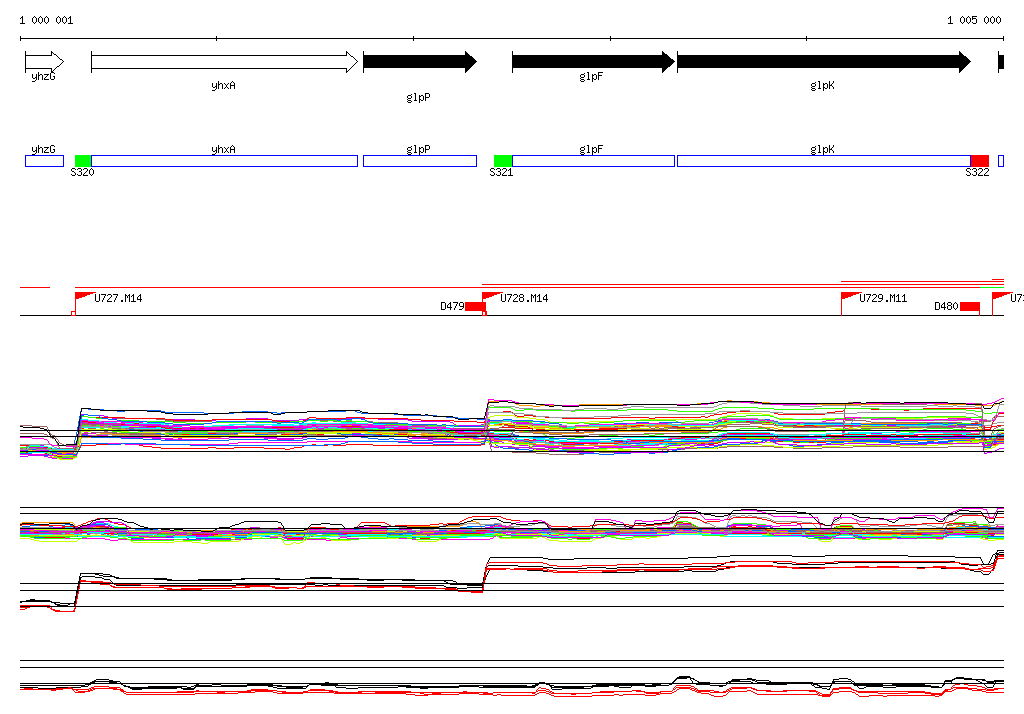Click the S321 label text
Image resolution: width=1024 pixels, height=714 pixels.
[501, 172]
